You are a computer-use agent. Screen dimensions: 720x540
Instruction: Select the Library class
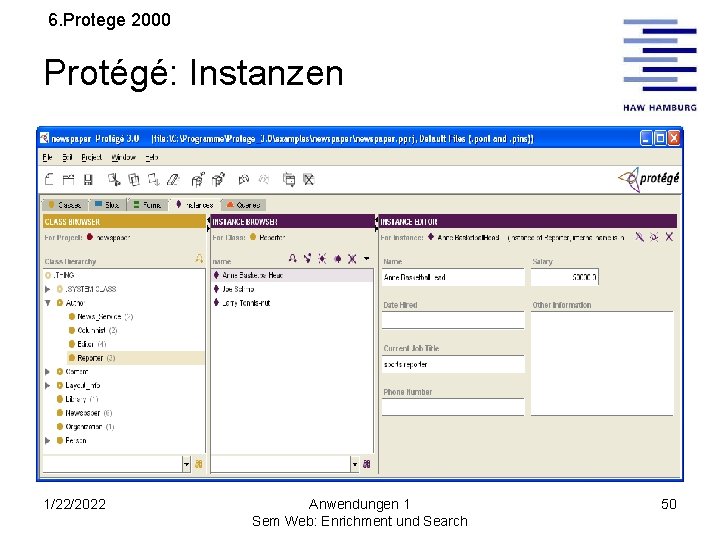pos(78,399)
